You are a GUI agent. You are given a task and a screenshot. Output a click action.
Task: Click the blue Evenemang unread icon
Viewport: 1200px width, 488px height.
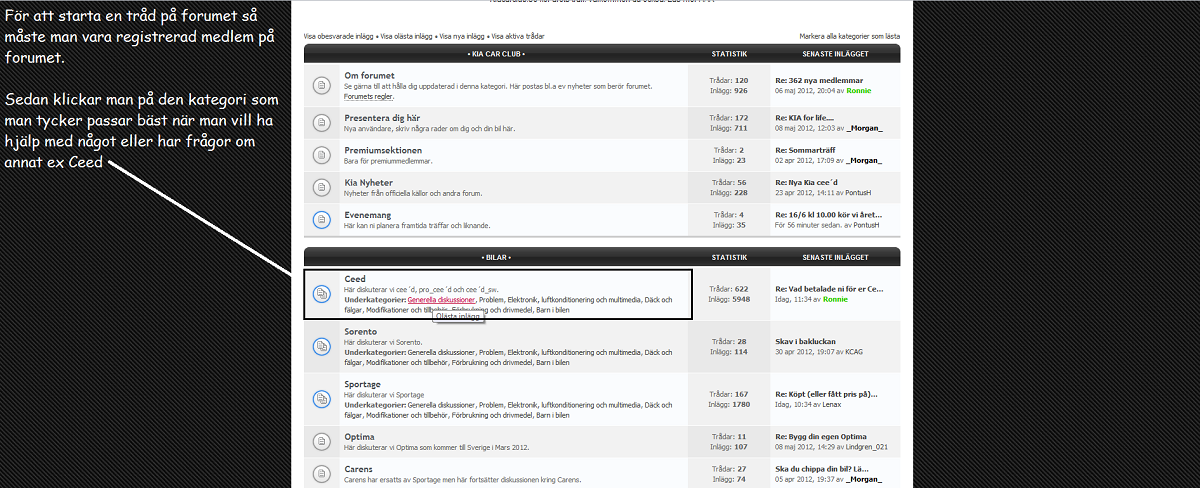point(321,219)
